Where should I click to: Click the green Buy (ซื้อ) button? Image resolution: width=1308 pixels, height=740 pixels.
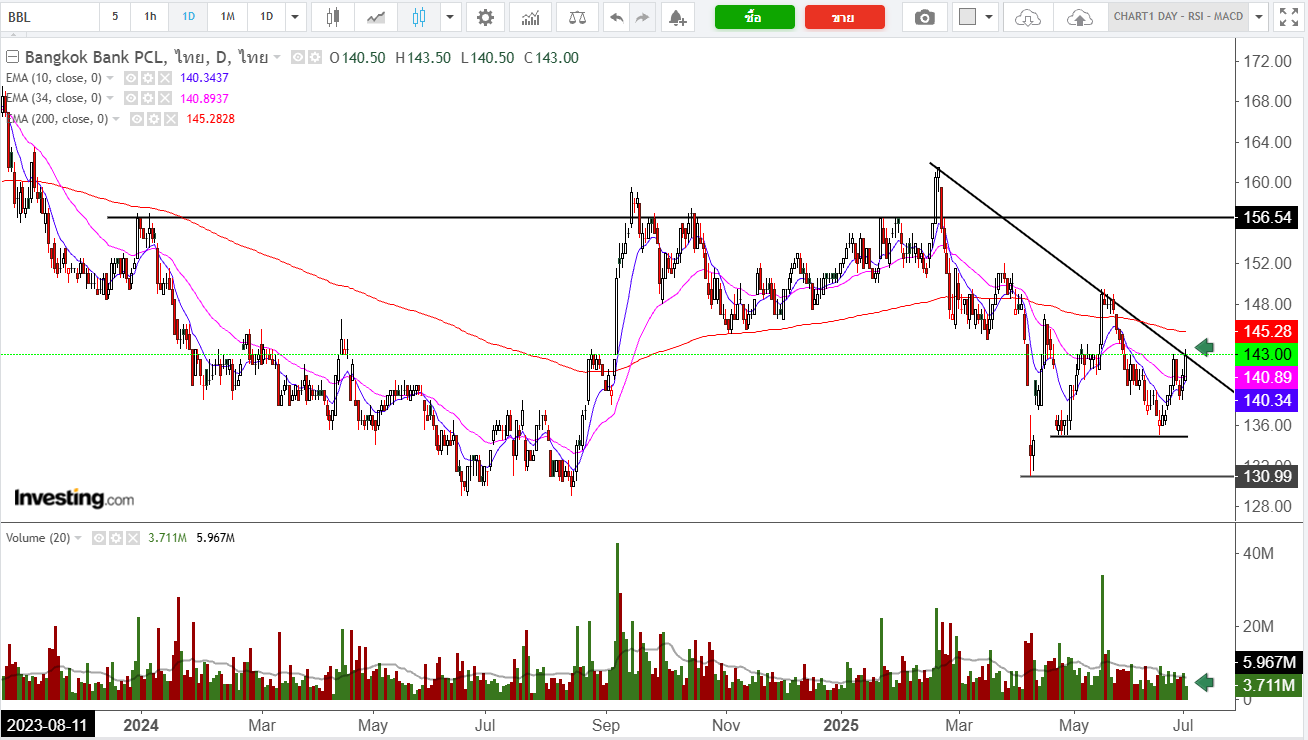[755, 17]
